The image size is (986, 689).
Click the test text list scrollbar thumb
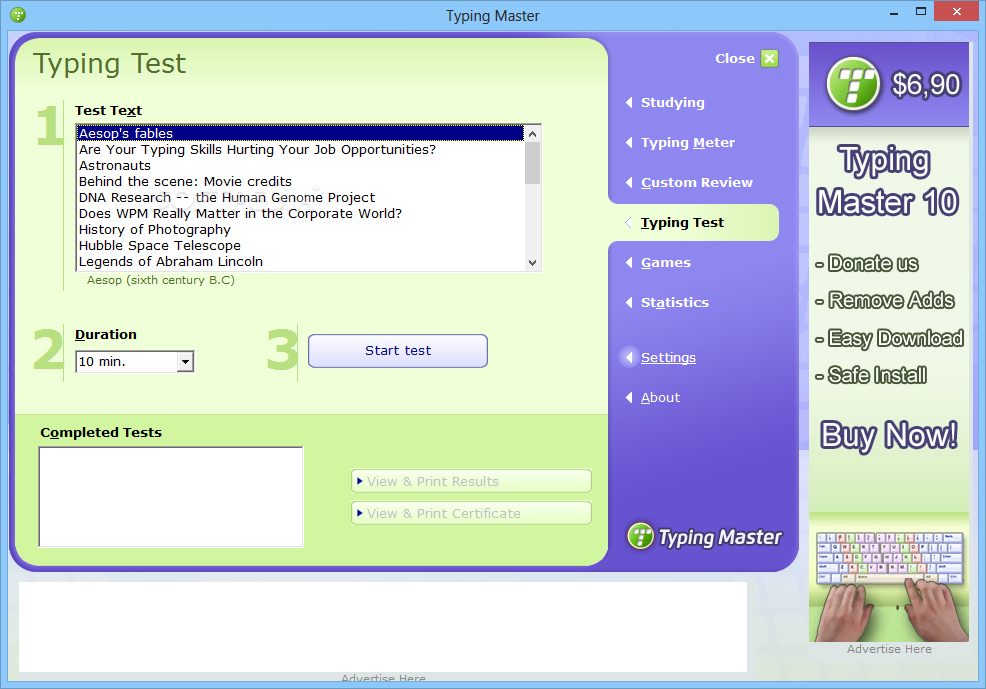533,163
